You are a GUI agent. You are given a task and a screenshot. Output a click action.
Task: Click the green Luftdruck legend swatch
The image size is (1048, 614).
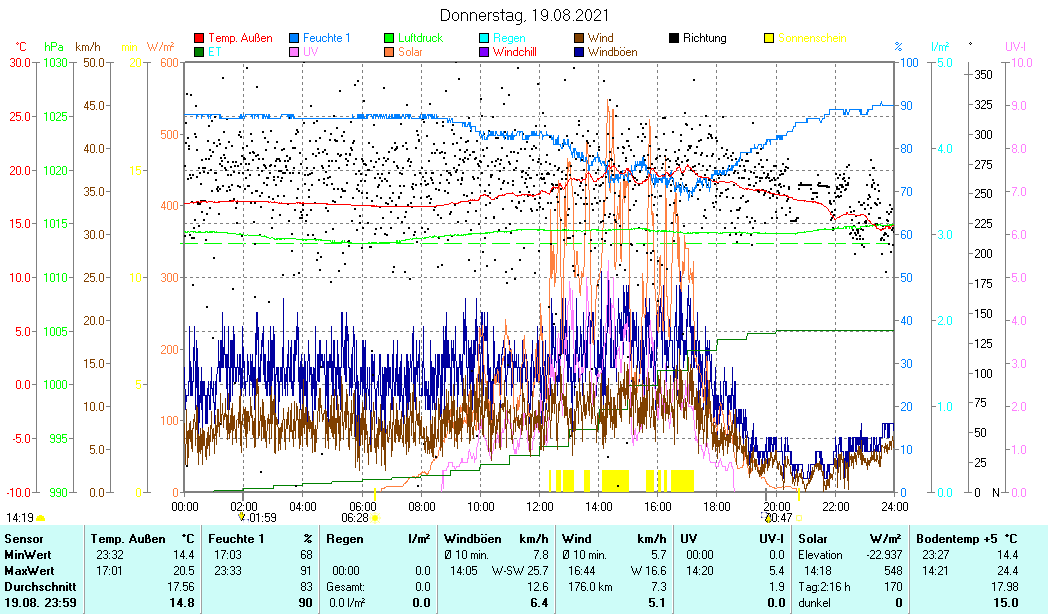[x=389, y=38]
